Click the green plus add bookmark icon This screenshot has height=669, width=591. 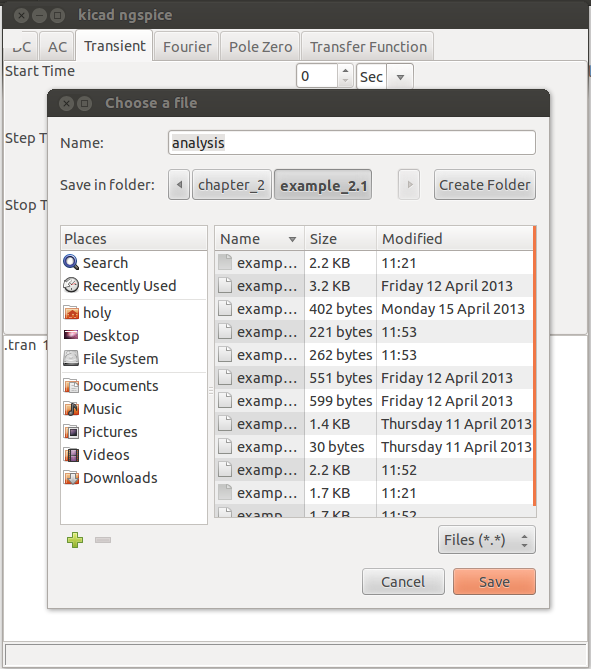pos(75,540)
